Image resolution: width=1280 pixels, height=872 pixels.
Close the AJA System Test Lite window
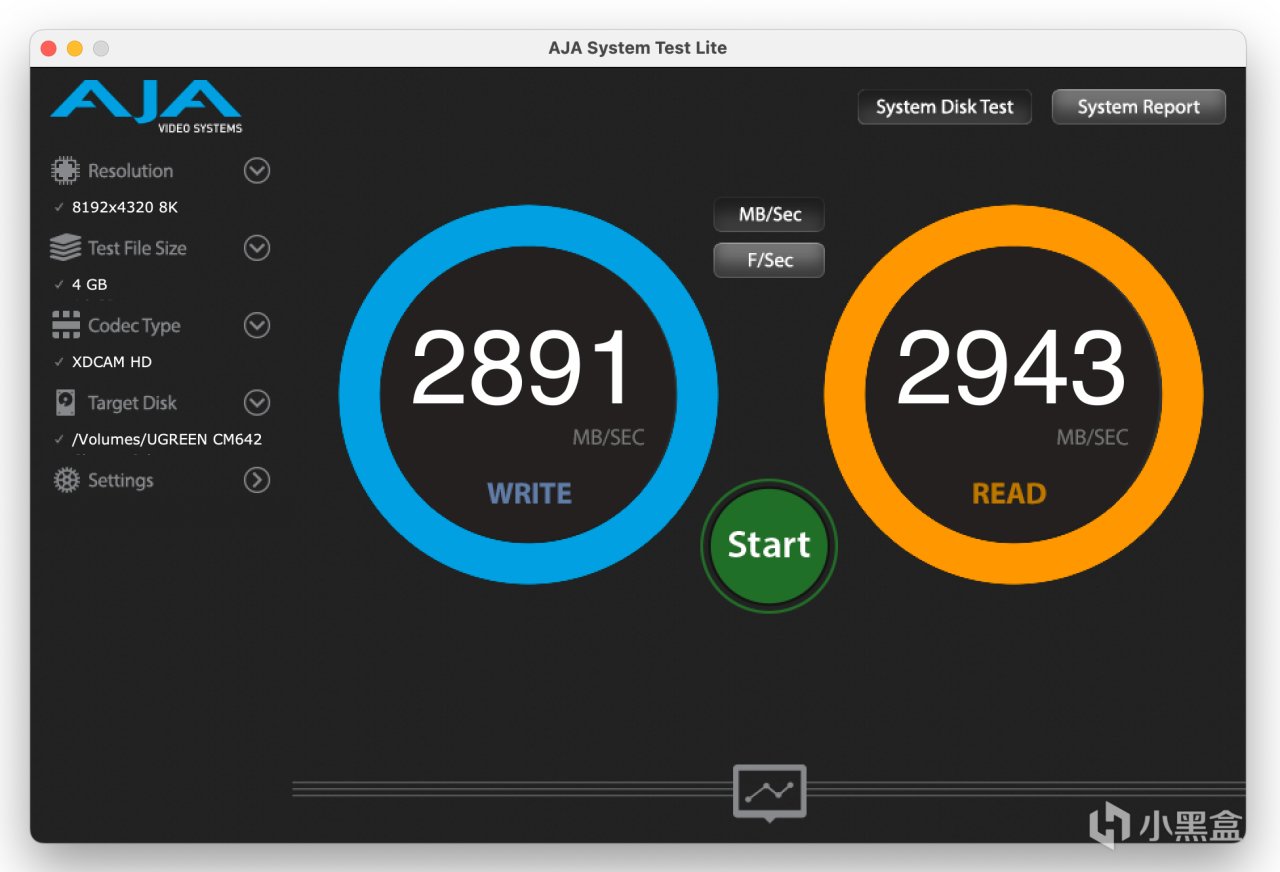point(48,48)
